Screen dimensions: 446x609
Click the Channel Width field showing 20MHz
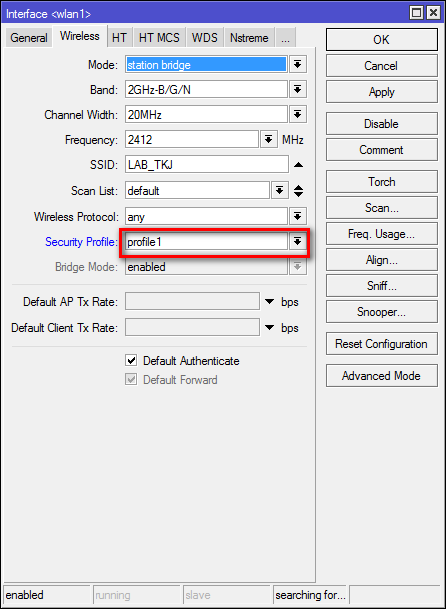[206, 115]
